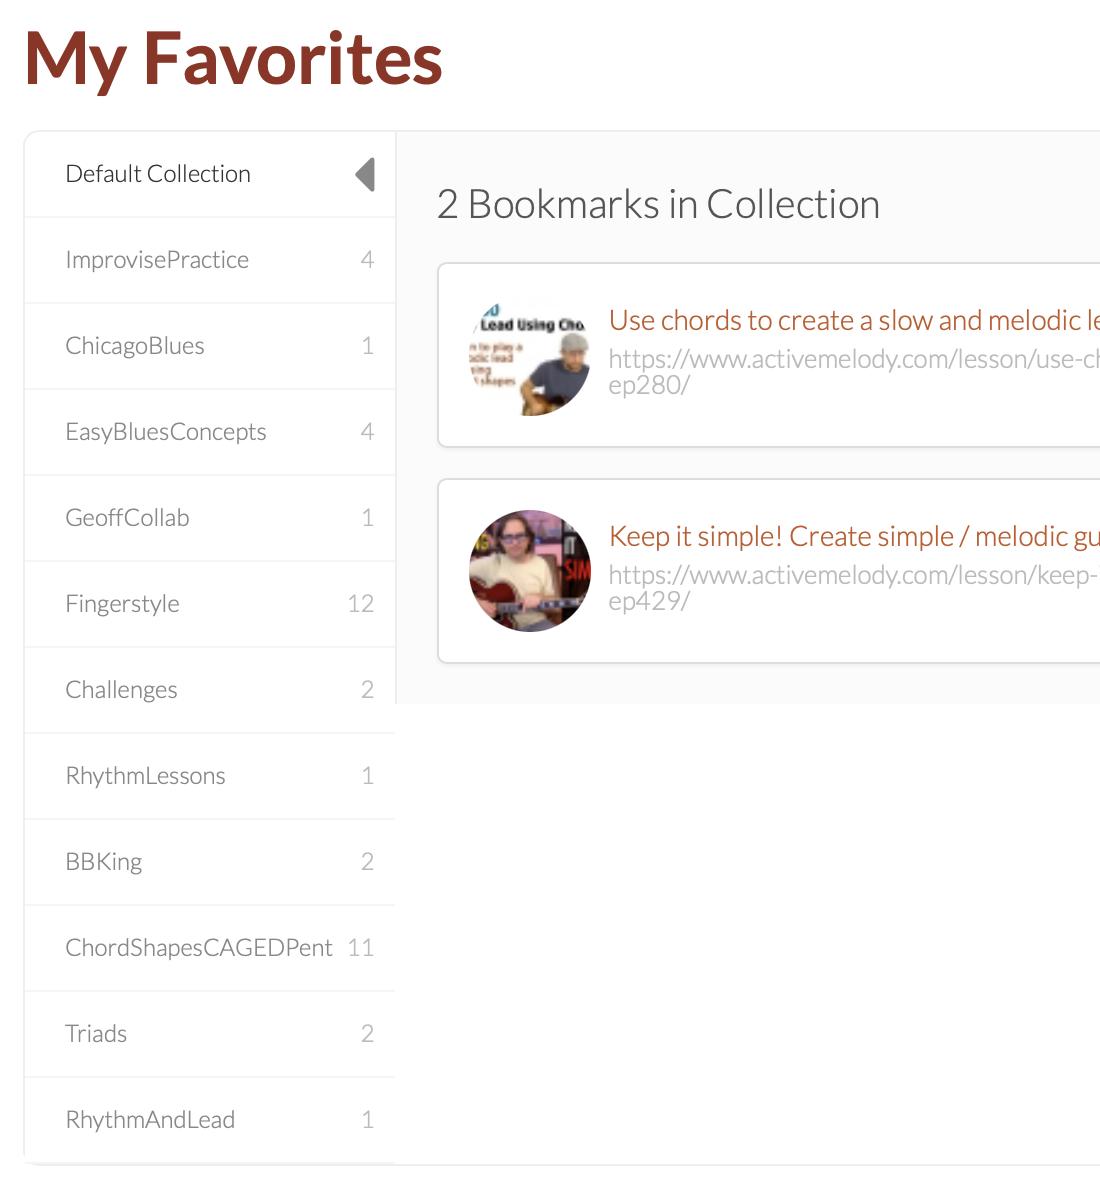1100x1198 pixels.
Task: Select the Default Collection tab
Action: [210, 174]
